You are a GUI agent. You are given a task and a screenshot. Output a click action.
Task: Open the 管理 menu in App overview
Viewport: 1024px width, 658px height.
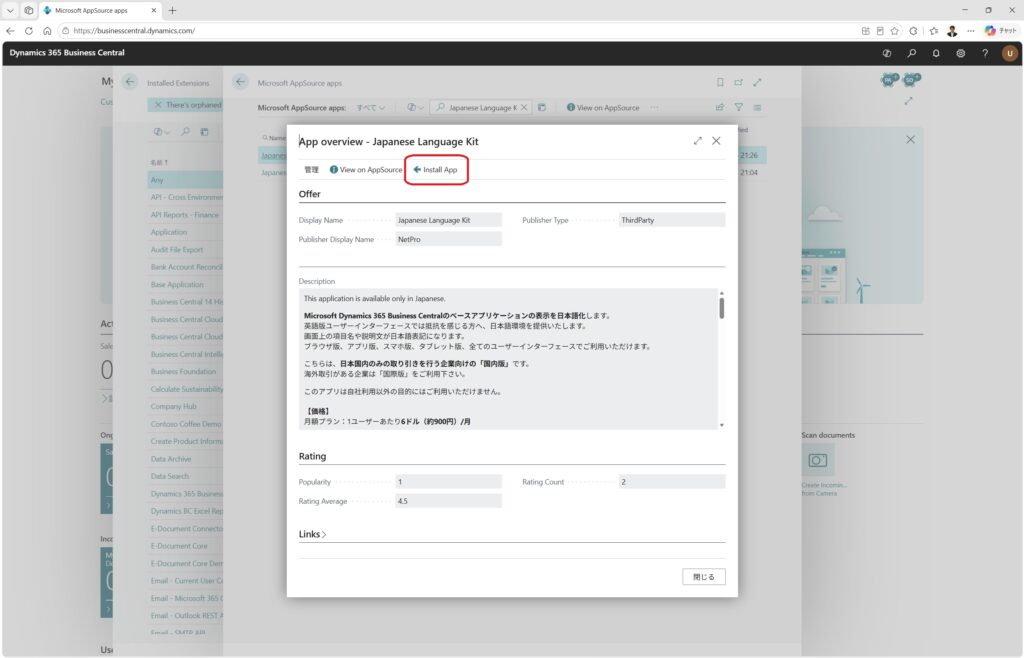[x=312, y=170]
